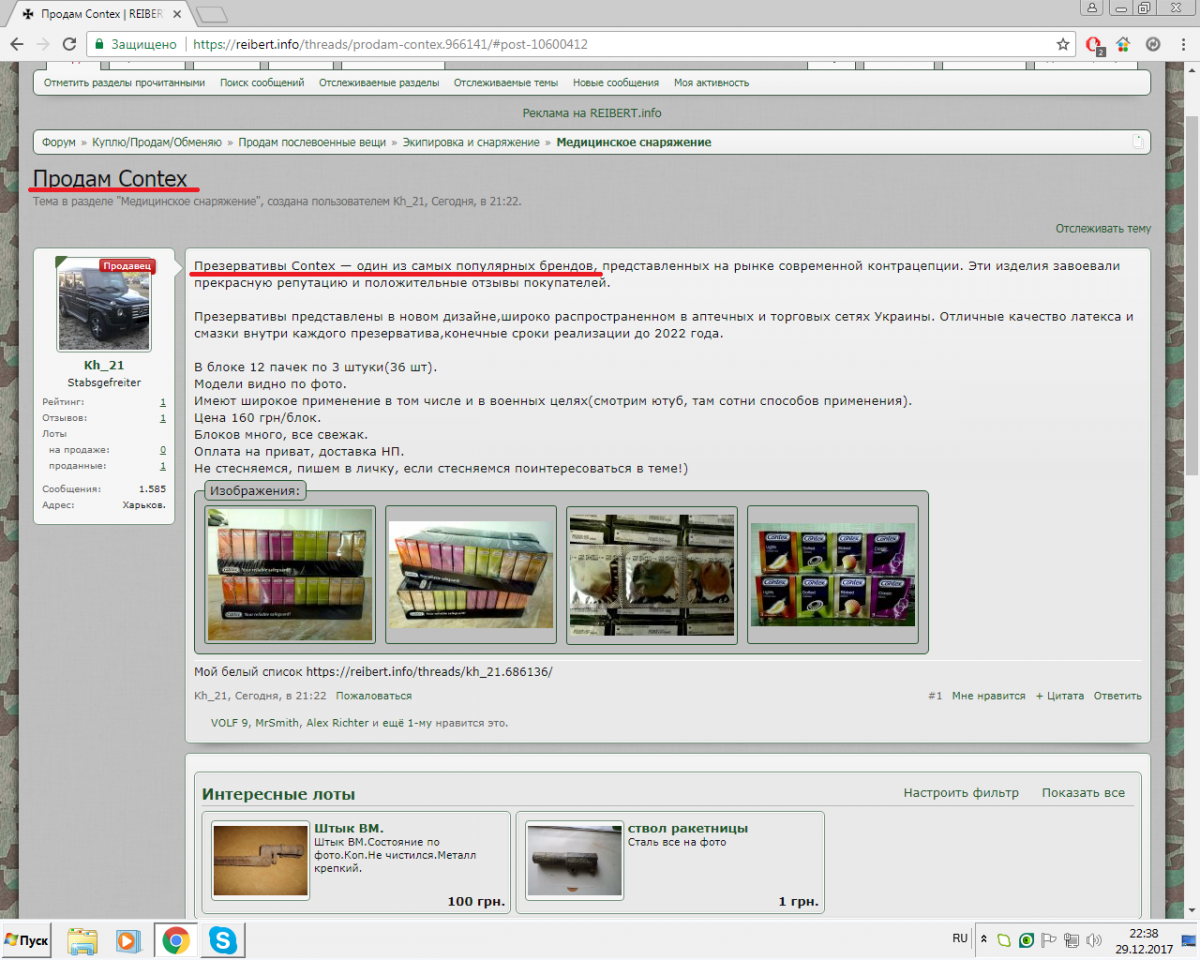Click the gray circular sync extension icon
This screenshot has height=960, width=1200.
click(x=1153, y=44)
